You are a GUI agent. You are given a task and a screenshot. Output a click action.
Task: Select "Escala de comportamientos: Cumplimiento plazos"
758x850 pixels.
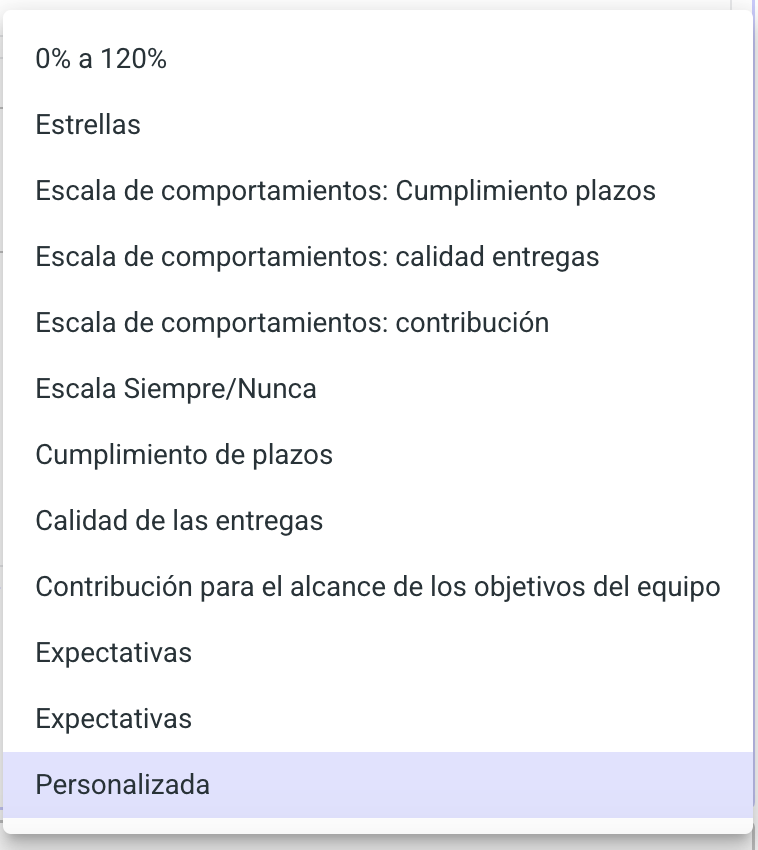pyautogui.click(x=345, y=191)
